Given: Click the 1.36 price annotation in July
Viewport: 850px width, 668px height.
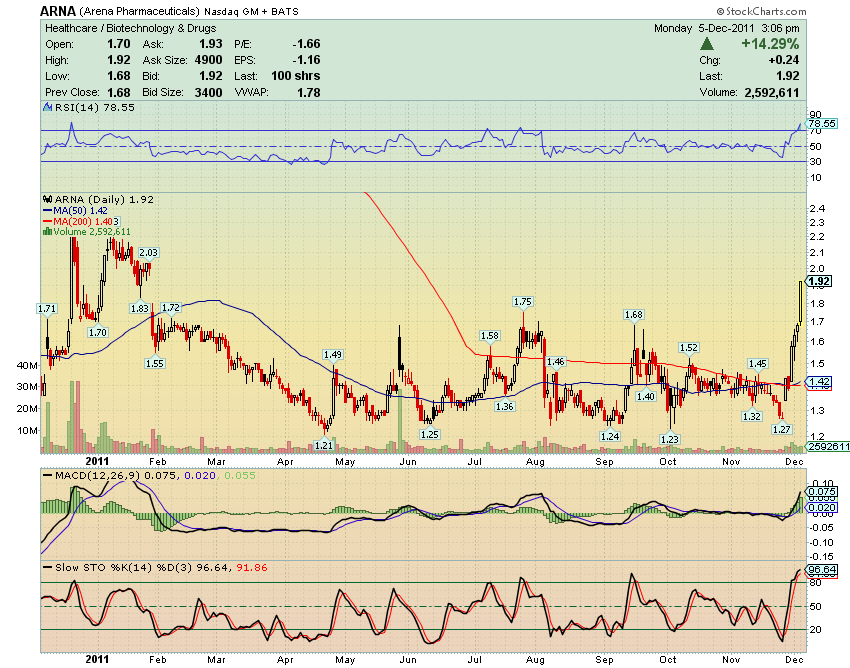Looking at the screenshot, I should coord(505,406).
